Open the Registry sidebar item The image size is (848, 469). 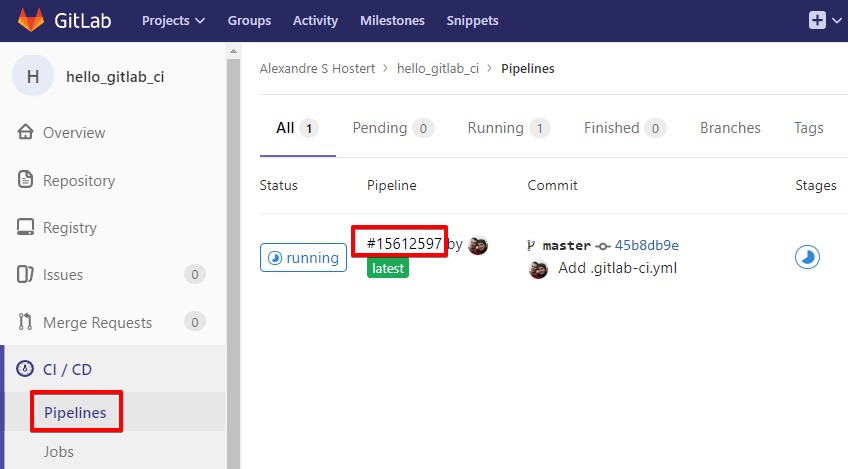tap(69, 228)
